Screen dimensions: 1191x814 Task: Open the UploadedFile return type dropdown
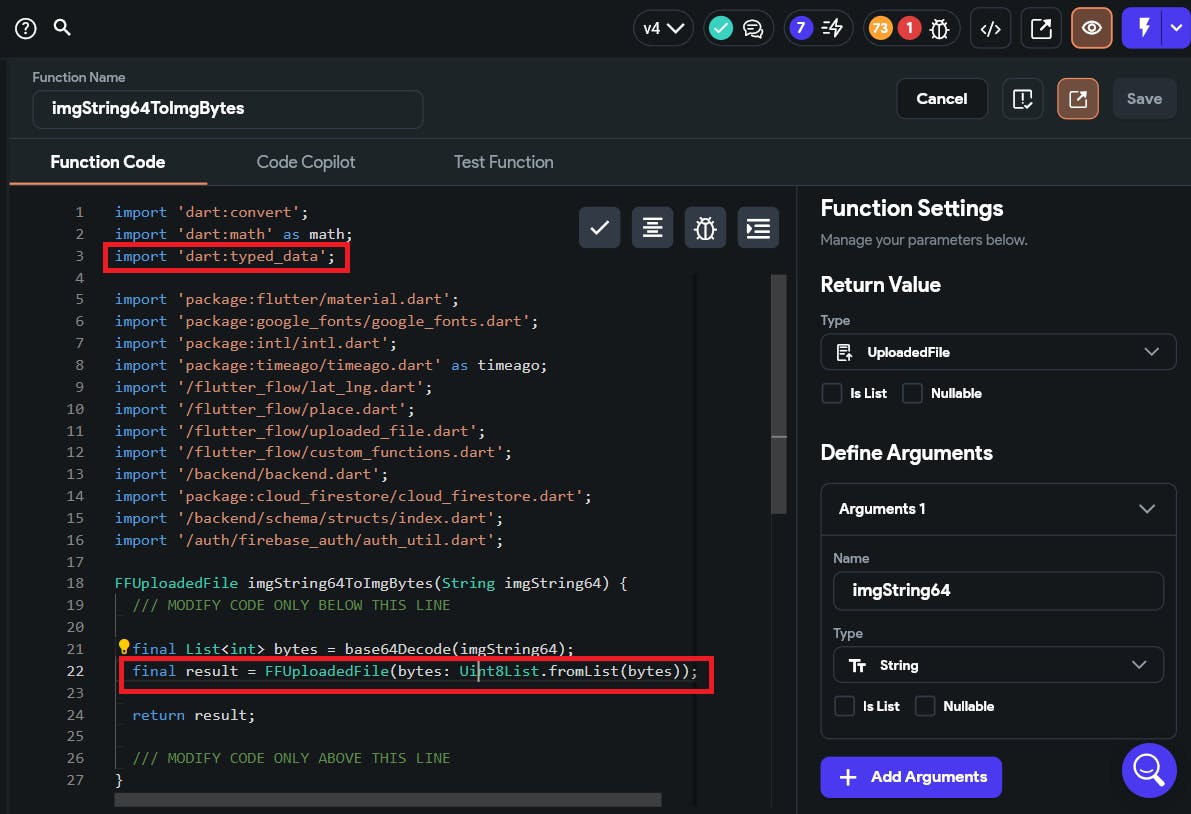(x=998, y=352)
